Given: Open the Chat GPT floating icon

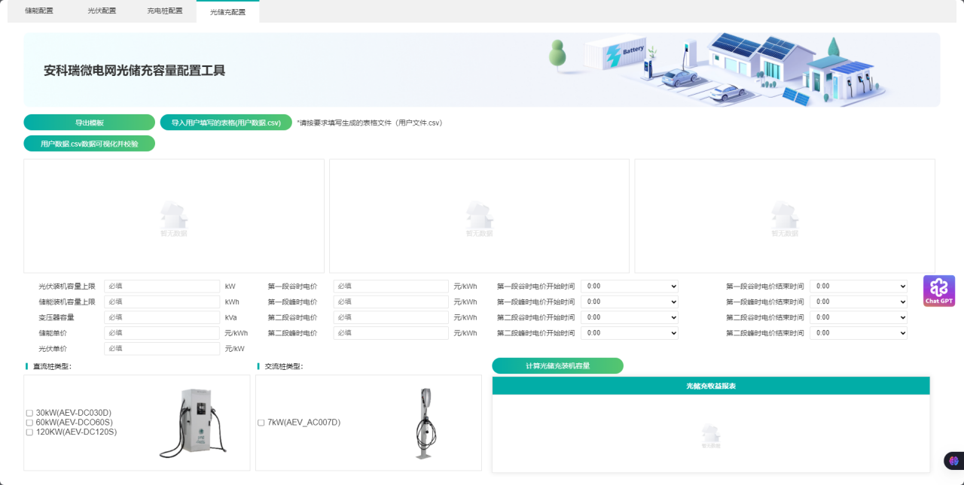Looking at the screenshot, I should coord(938,291).
